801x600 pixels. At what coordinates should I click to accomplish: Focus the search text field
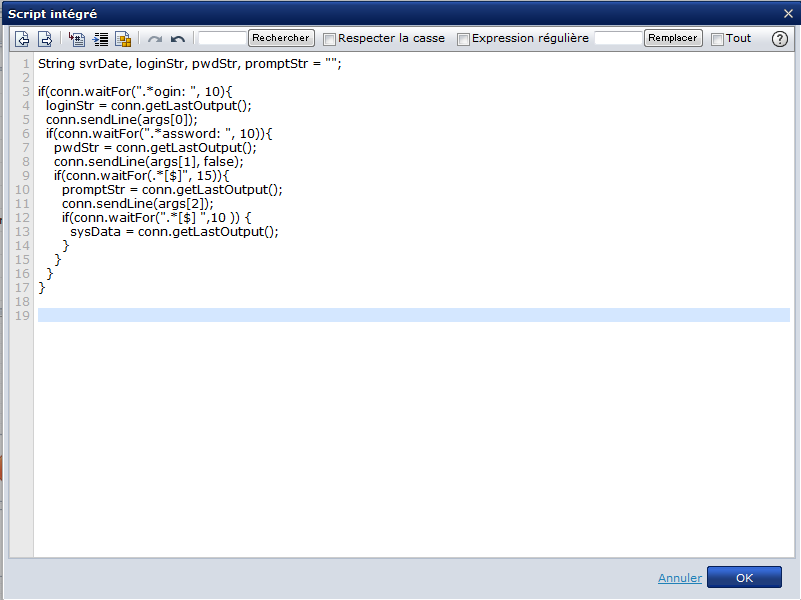coord(222,38)
